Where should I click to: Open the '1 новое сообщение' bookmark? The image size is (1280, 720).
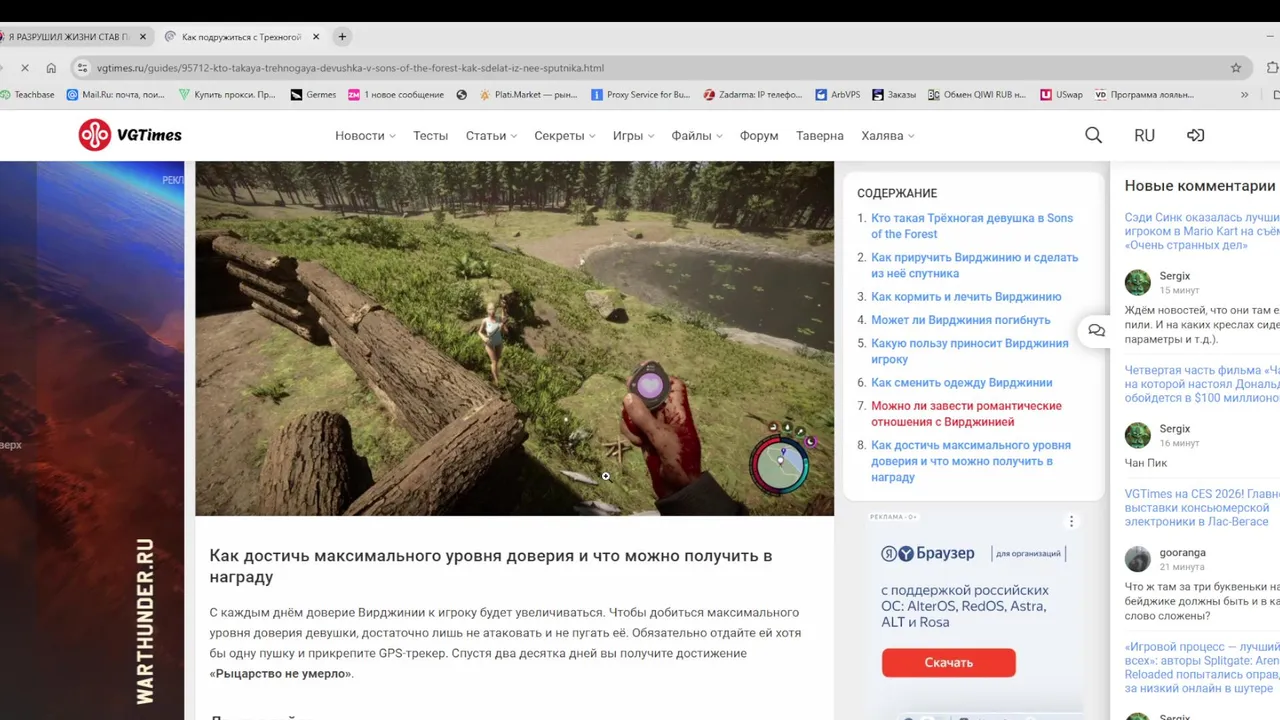pyautogui.click(x=396, y=95)
